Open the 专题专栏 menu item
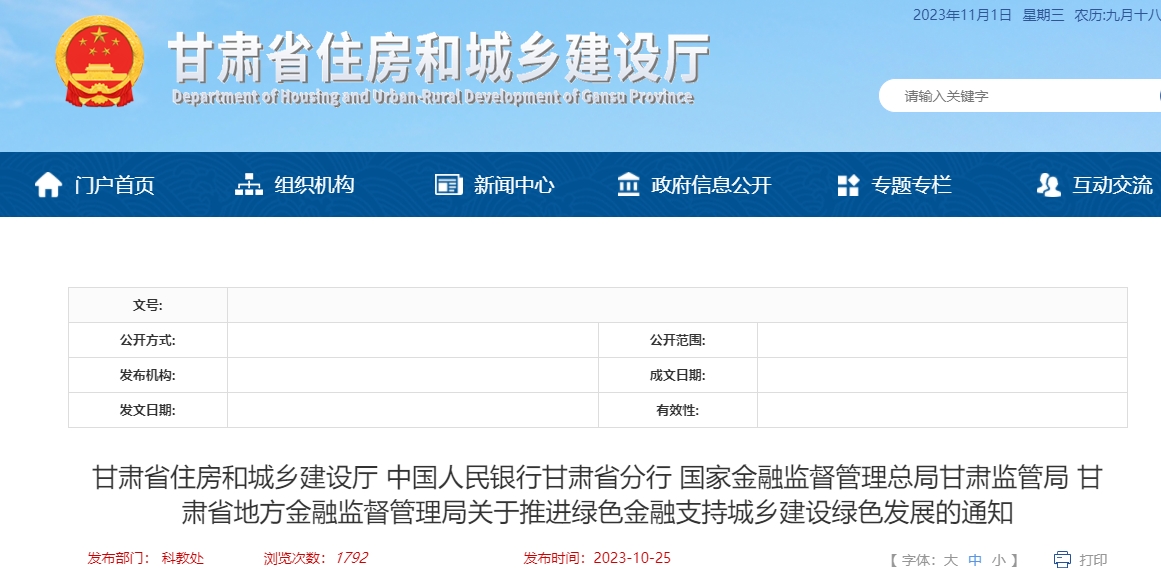 click(911, 185)
